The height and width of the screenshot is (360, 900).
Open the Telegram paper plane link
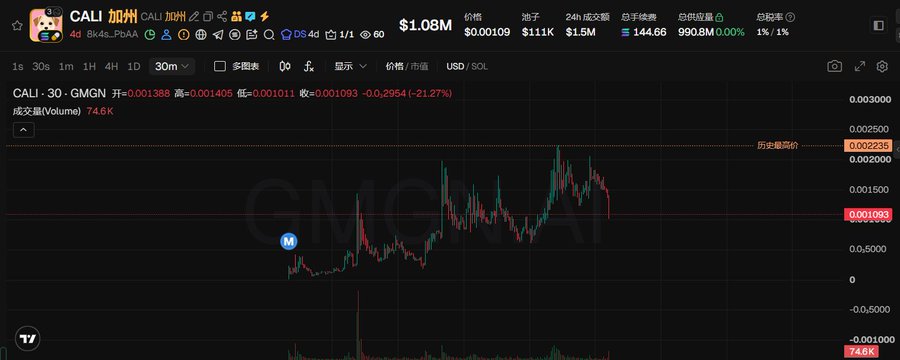218,34
